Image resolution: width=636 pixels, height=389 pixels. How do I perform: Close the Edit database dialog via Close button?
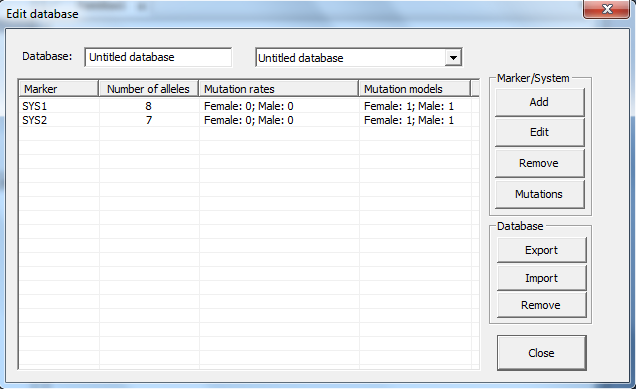pyautogui.click(x=541, y=353)
